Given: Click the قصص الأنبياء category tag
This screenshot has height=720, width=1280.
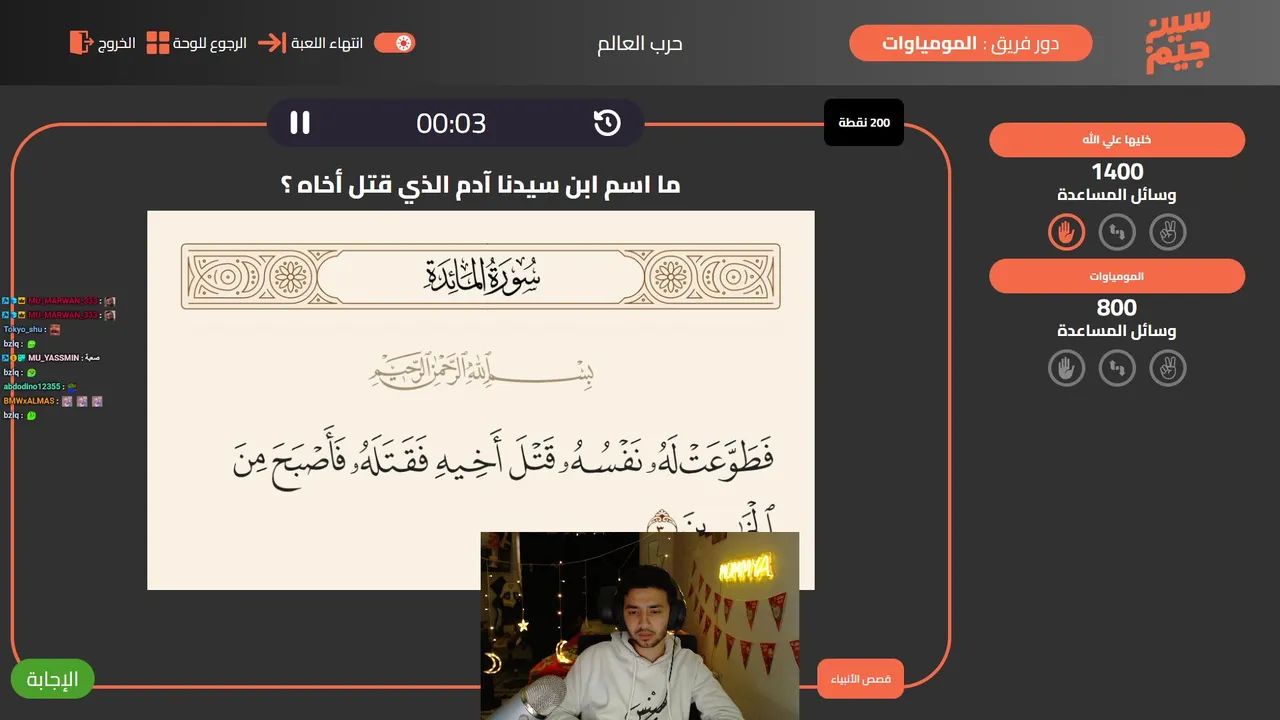Looking at the screenshot, I should tap(860, 680).
